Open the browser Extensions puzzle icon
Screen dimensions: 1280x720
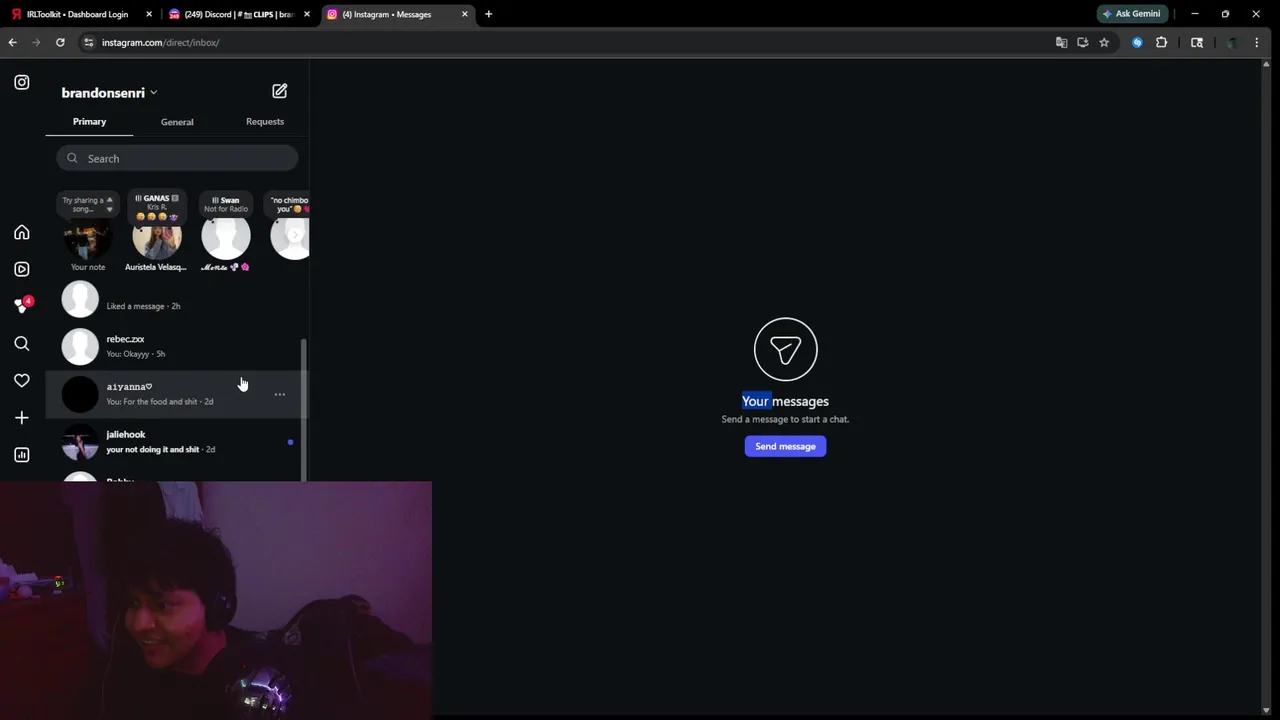[1161, 42]
